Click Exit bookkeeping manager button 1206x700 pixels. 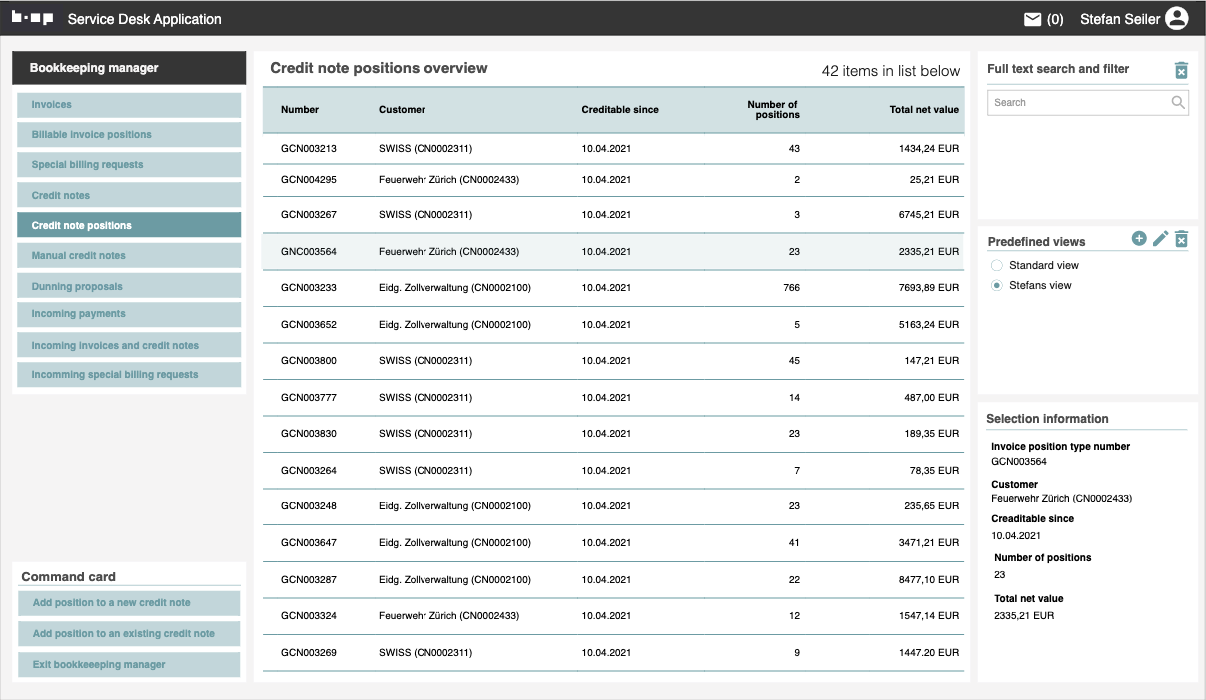(x=129, y=665)
